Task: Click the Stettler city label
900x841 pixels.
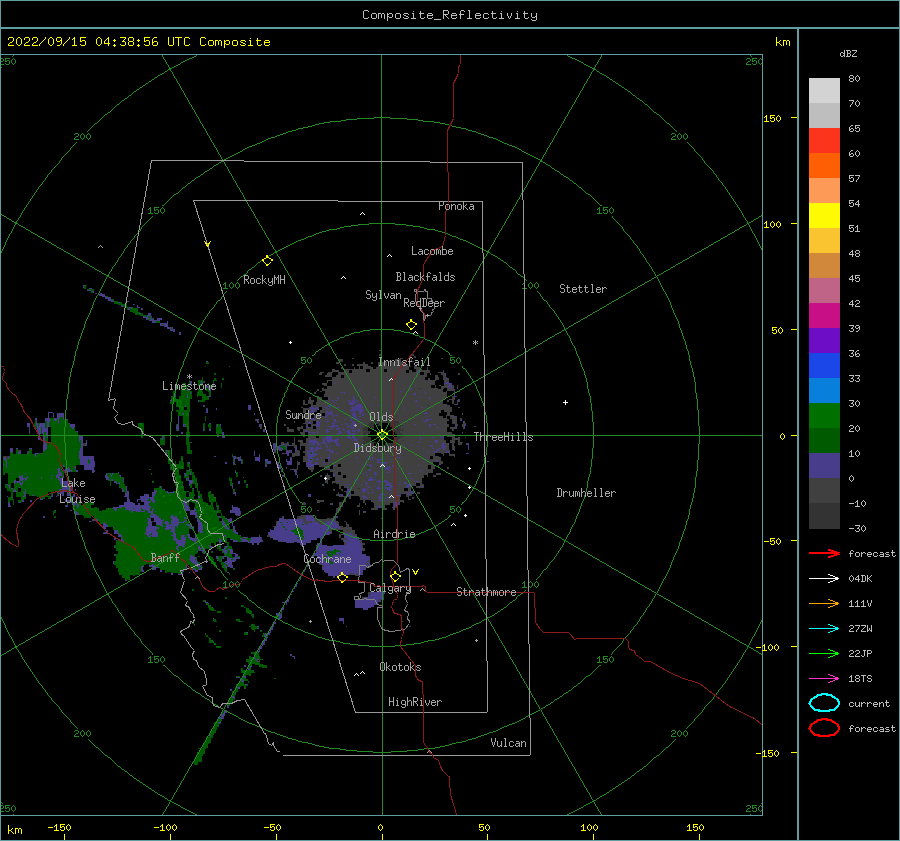Action: tap(583, 289)
